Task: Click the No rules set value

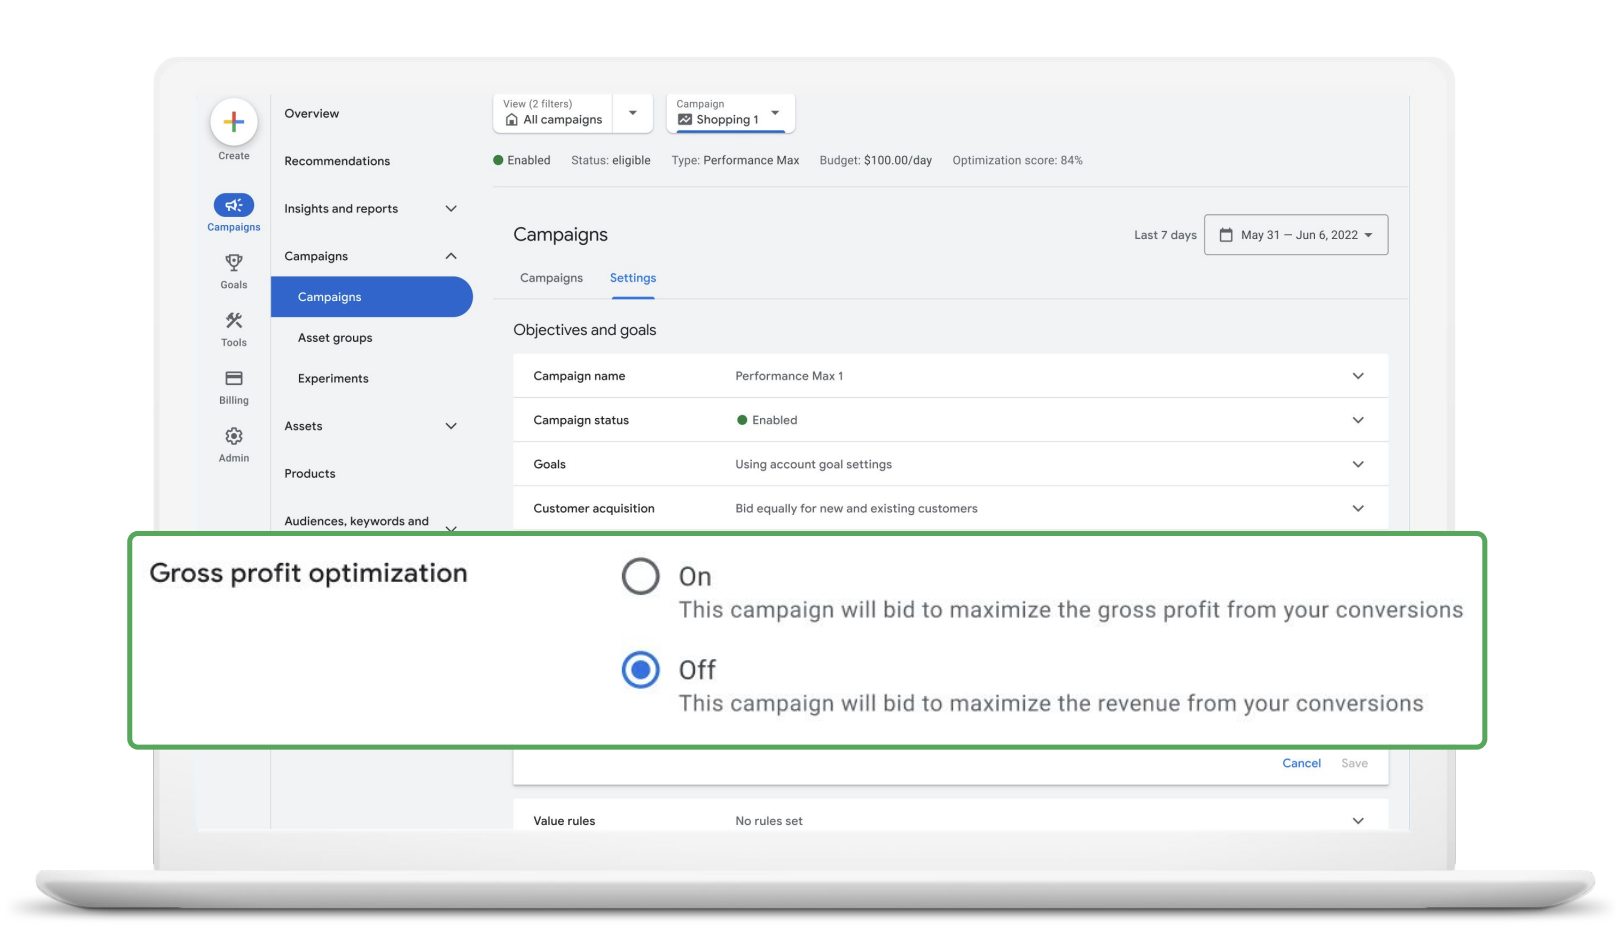Action: [768, 821]
